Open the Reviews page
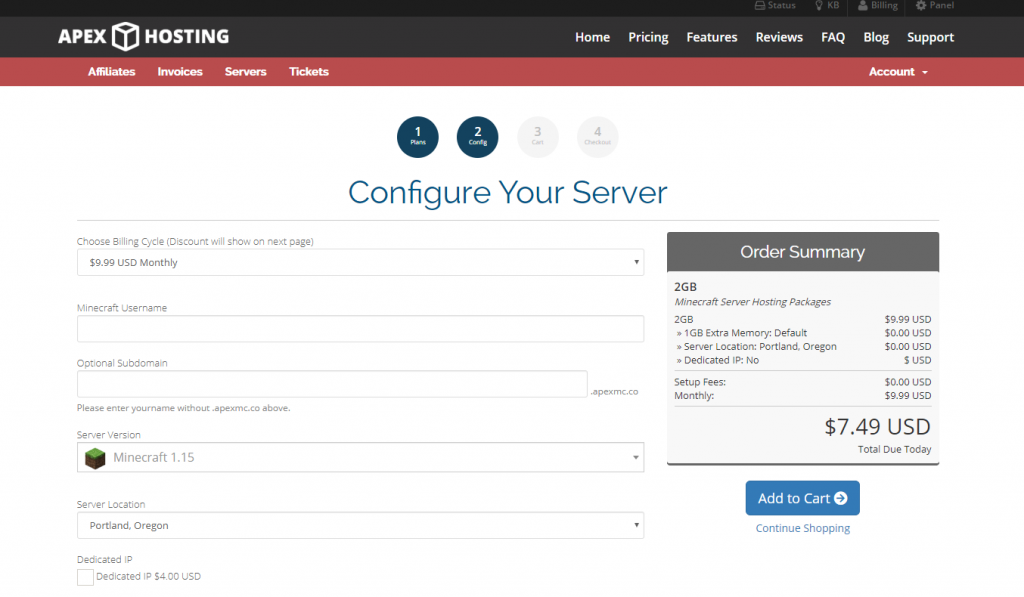Viewport: 1024px width, 597px height. point(779,37)
